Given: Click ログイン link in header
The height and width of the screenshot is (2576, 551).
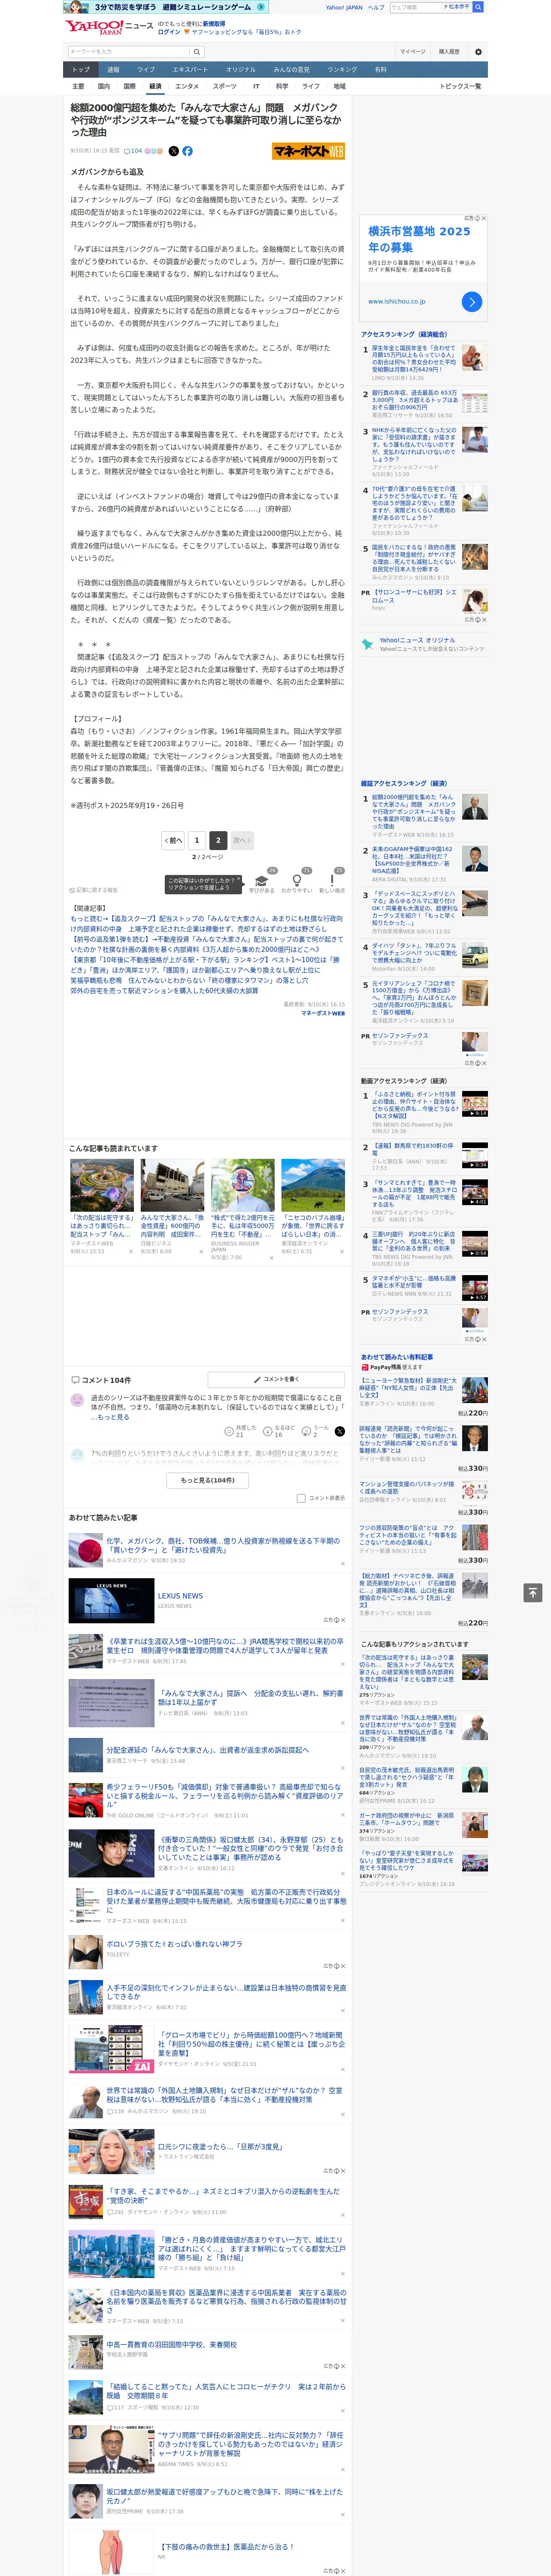Looking at the screenshot, I should point(169,32).
